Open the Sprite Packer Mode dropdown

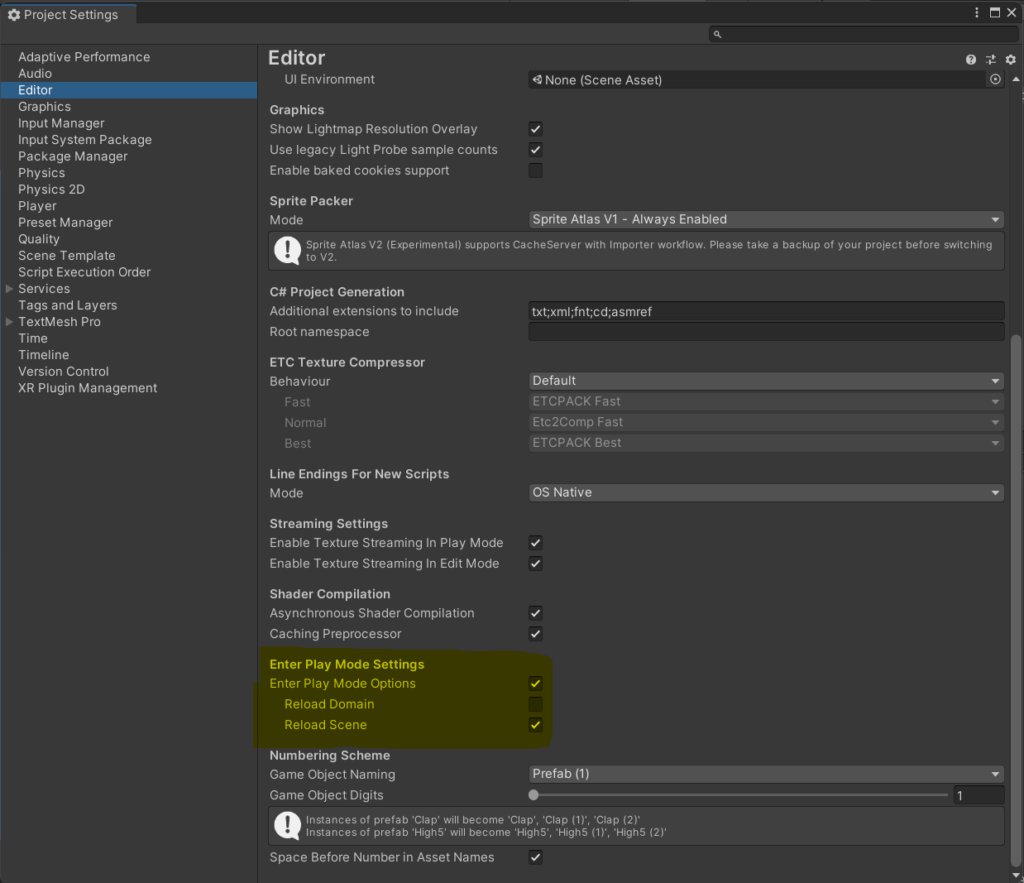766,219
